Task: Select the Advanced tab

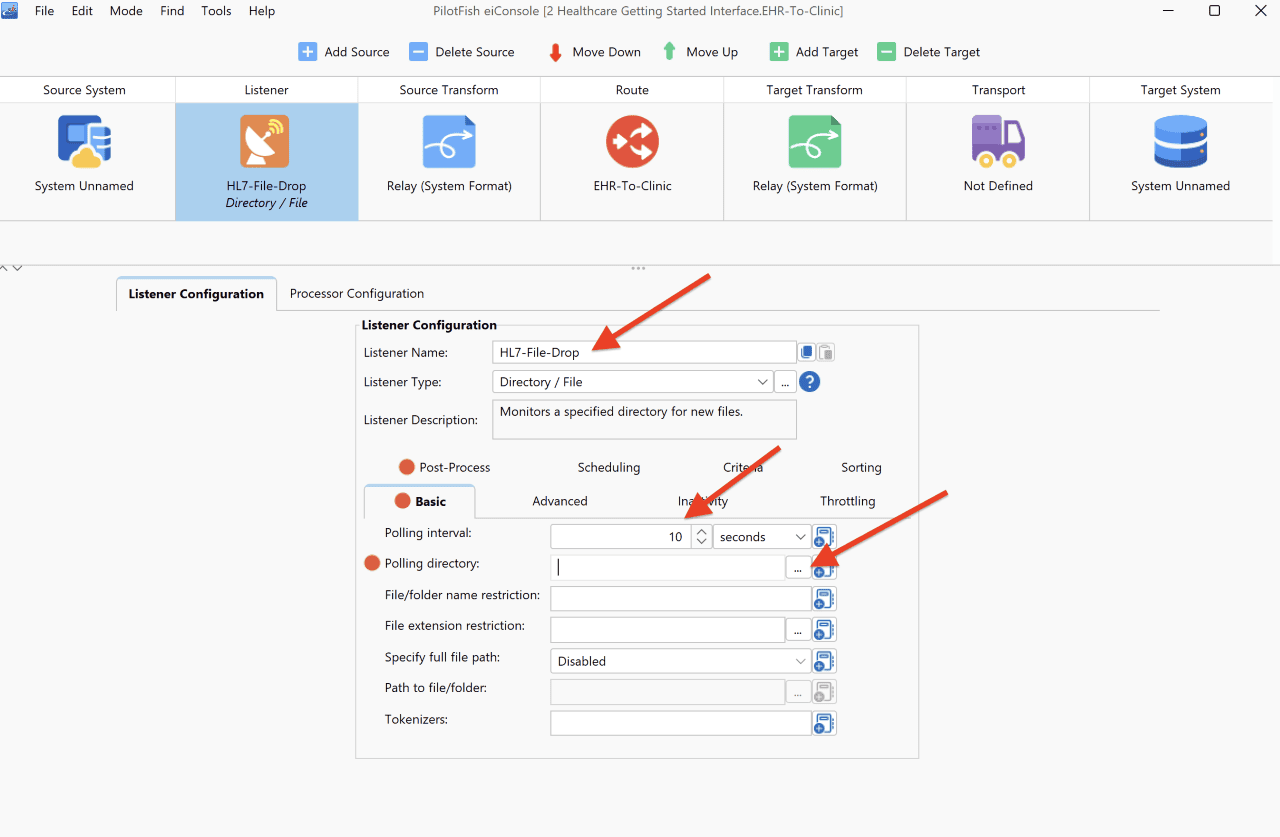Action: [560, 501]
